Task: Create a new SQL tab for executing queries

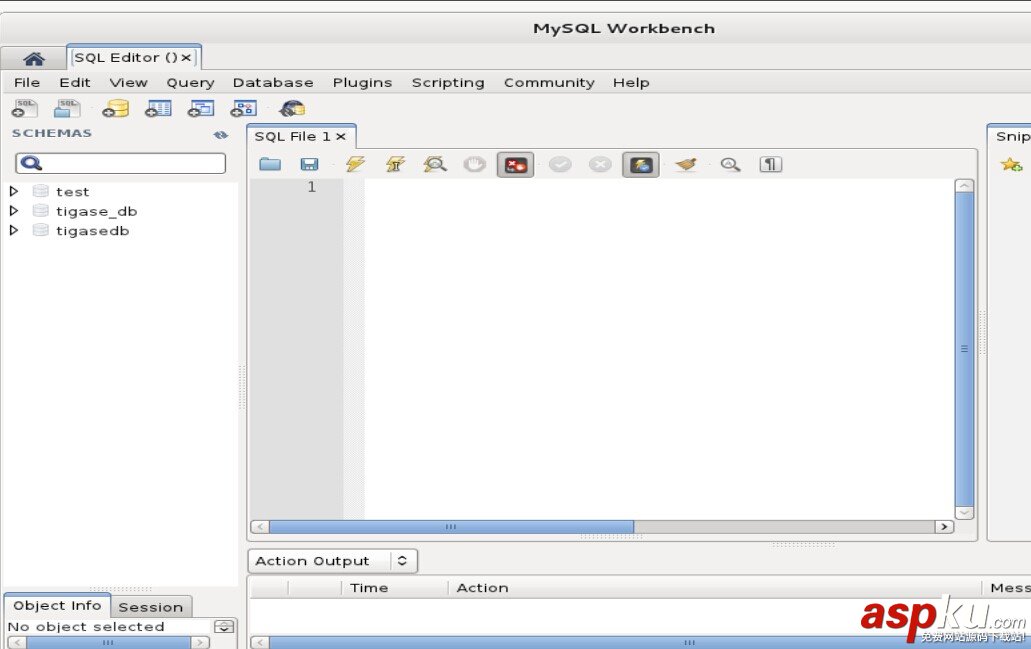Action: tap(23, 108)
